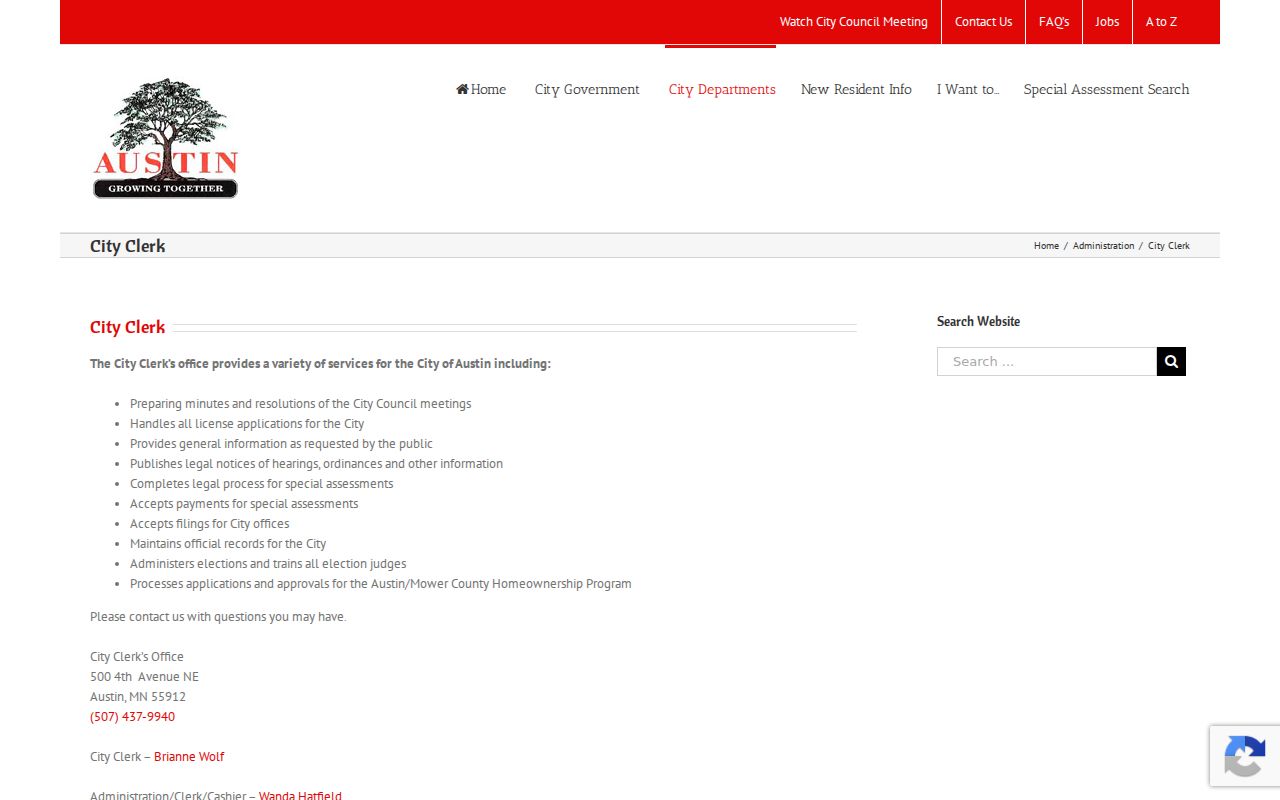Viewport: 1280px width, 800px height.
Task: Open the I Want to.. menu
Action: [x=968, y=89]
